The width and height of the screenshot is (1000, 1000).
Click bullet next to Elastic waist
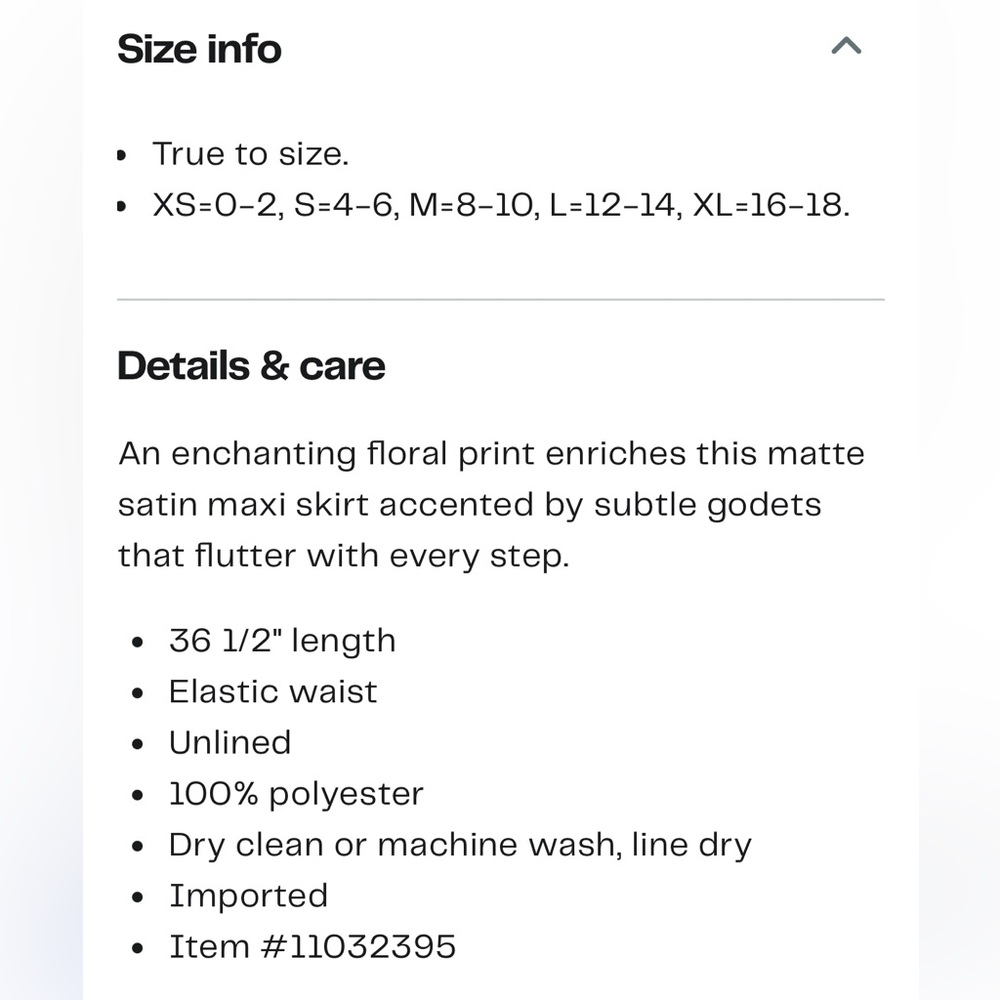[x=138, y=693]
